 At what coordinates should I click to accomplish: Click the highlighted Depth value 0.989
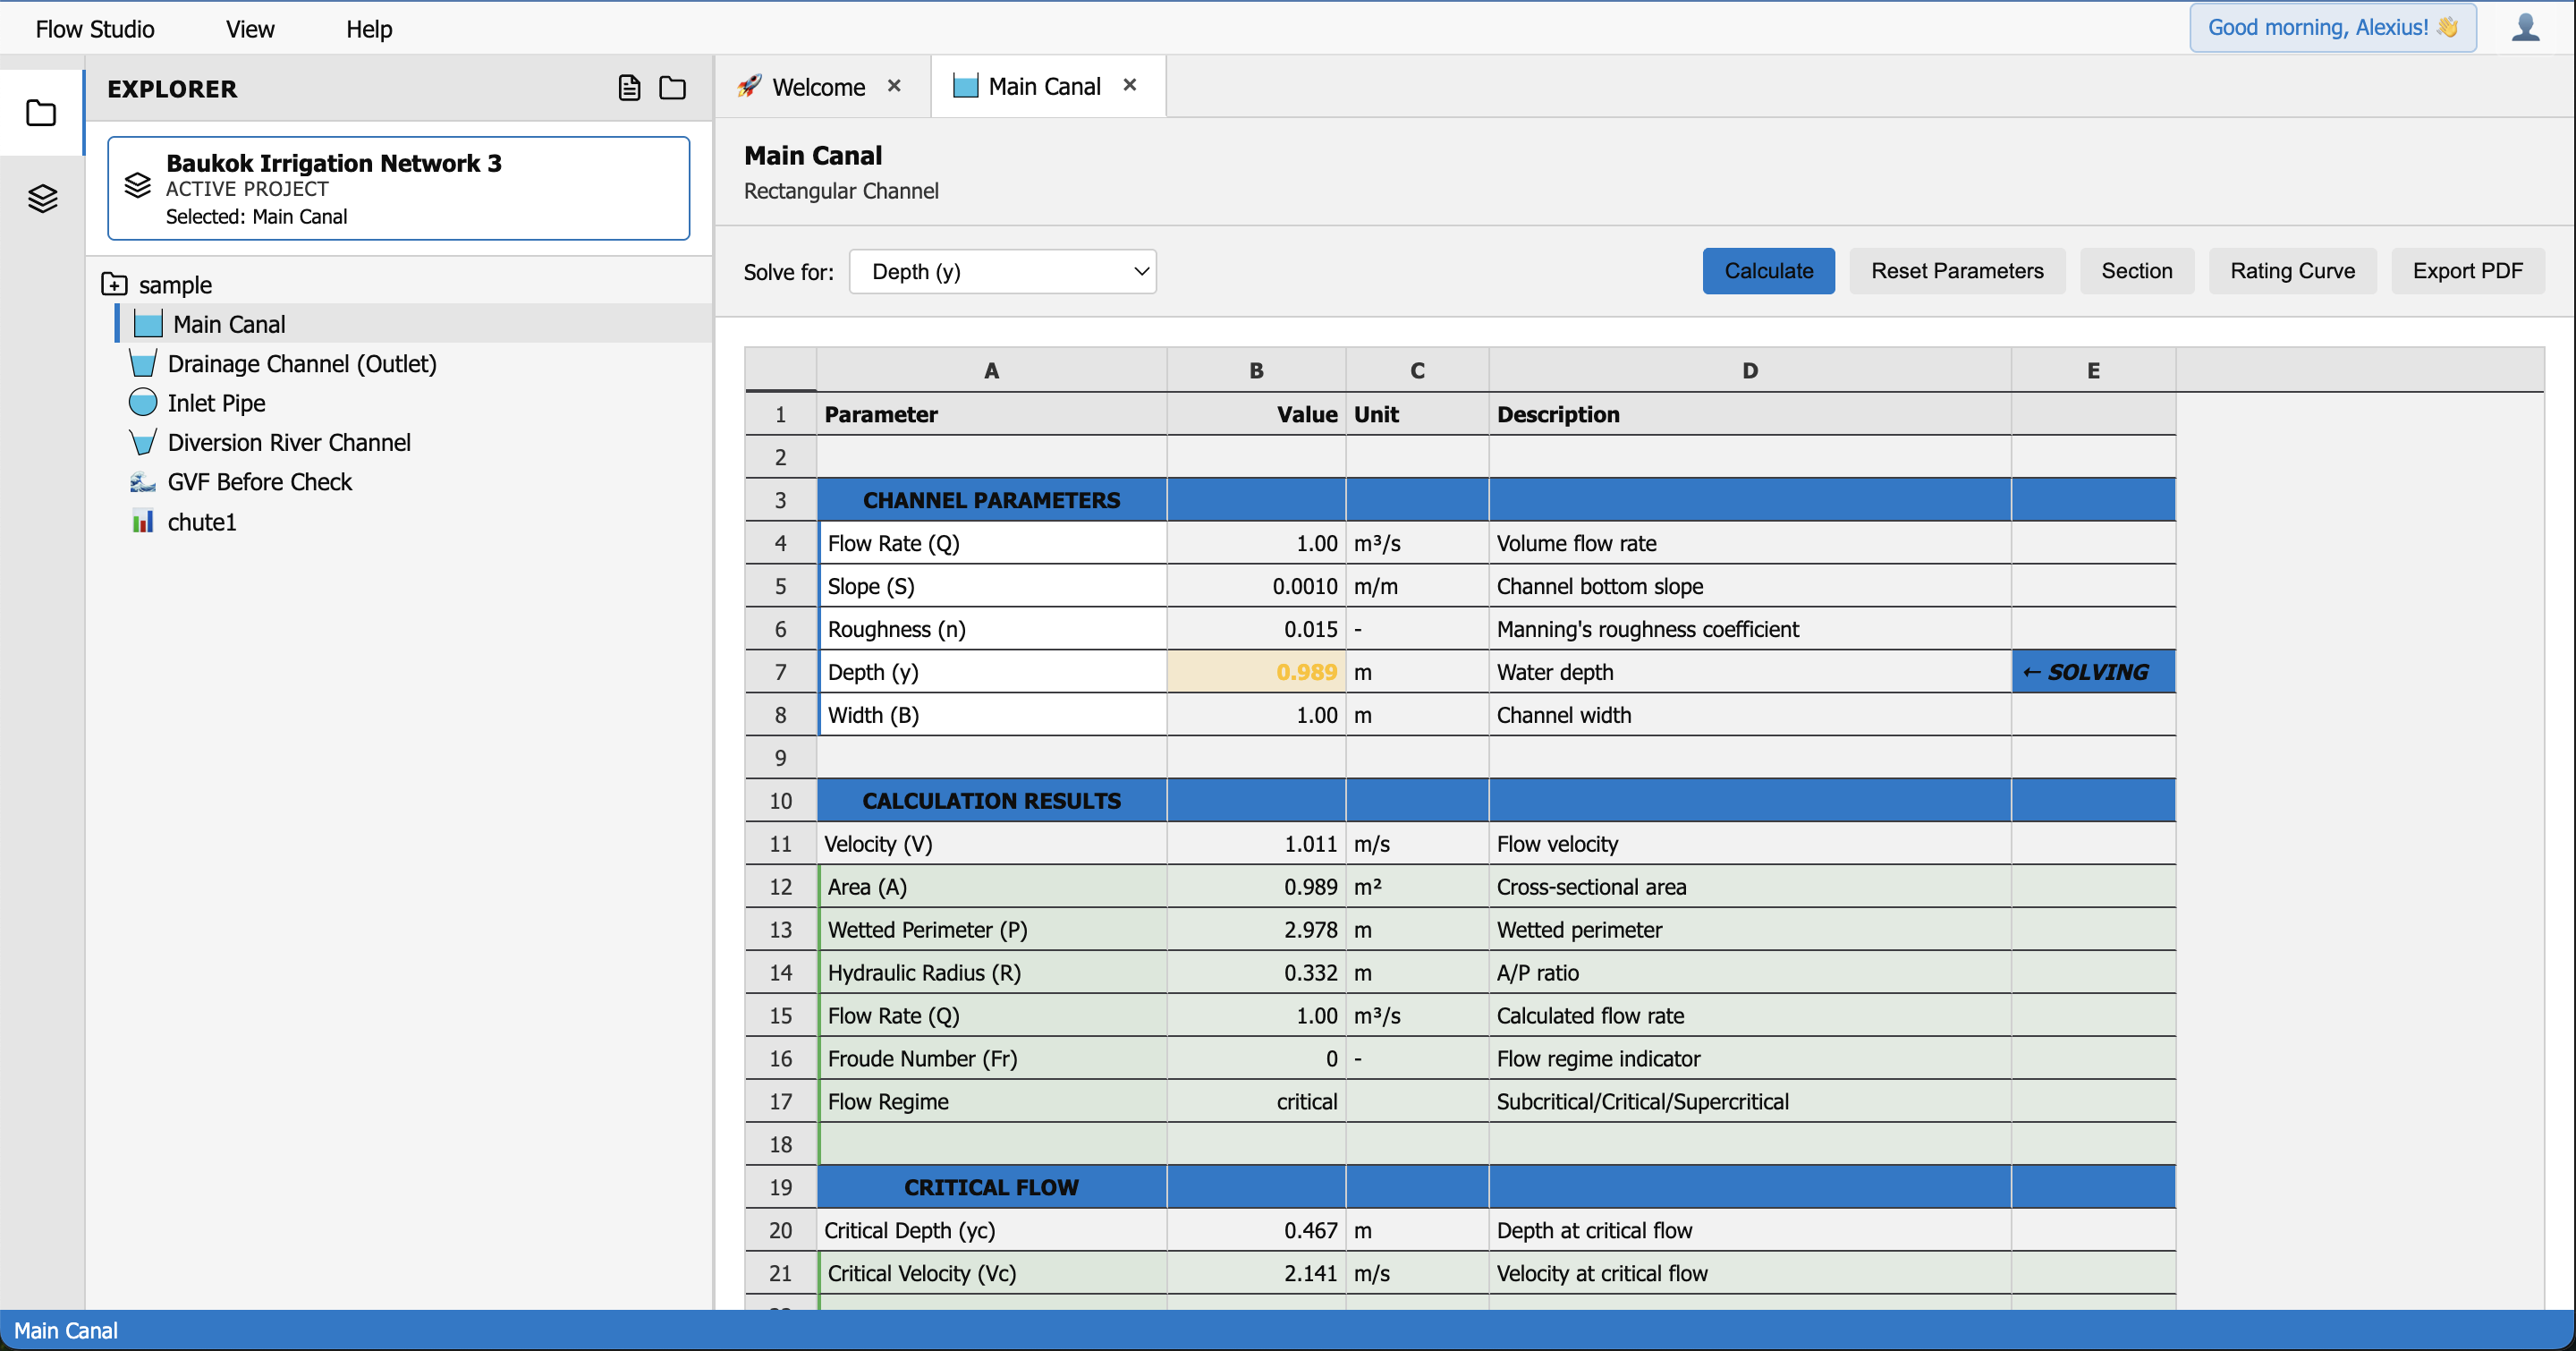point(1256,672)
